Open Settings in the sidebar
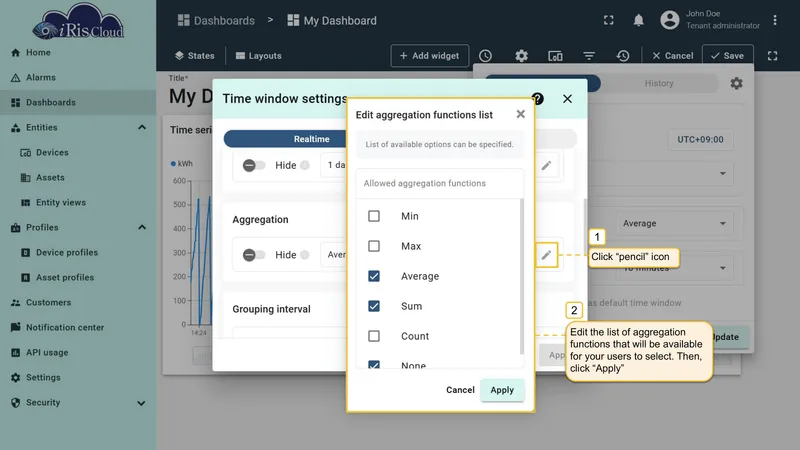The image size is (800, 450). (78, 378)
